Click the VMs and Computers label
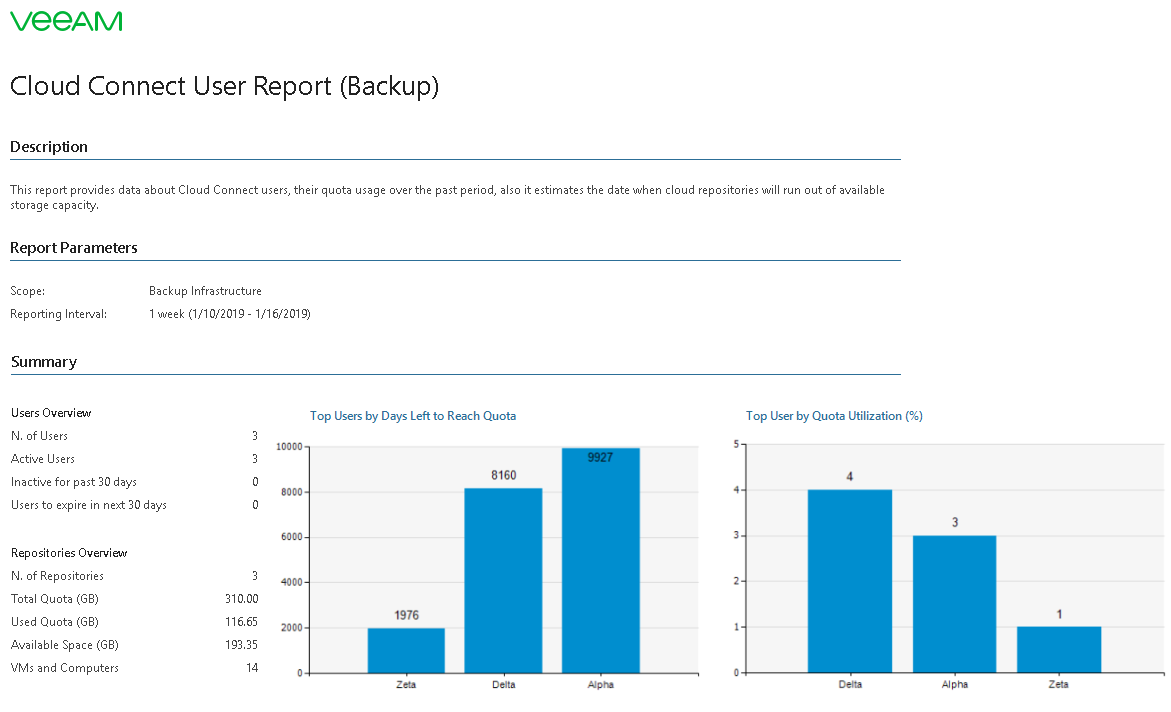This screenshot has height=712, width=1171. point(65,668)
